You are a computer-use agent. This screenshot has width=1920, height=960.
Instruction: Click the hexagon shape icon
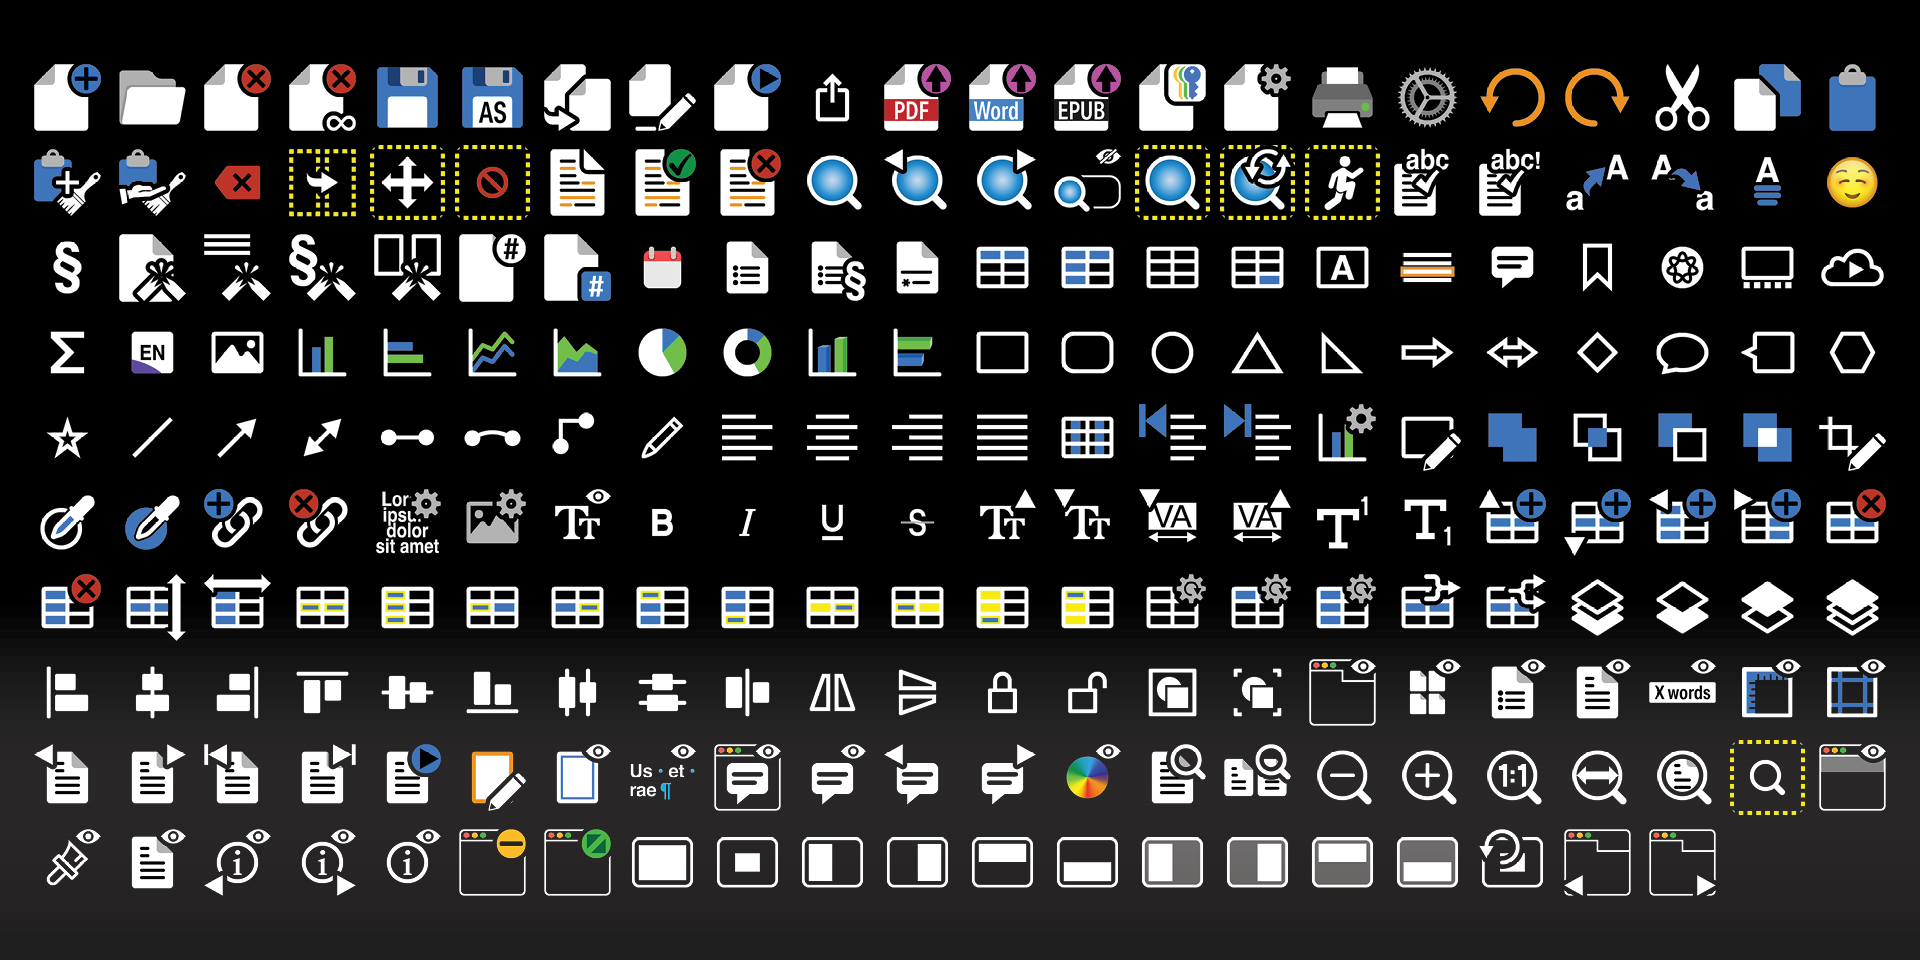coord(1852,353)
